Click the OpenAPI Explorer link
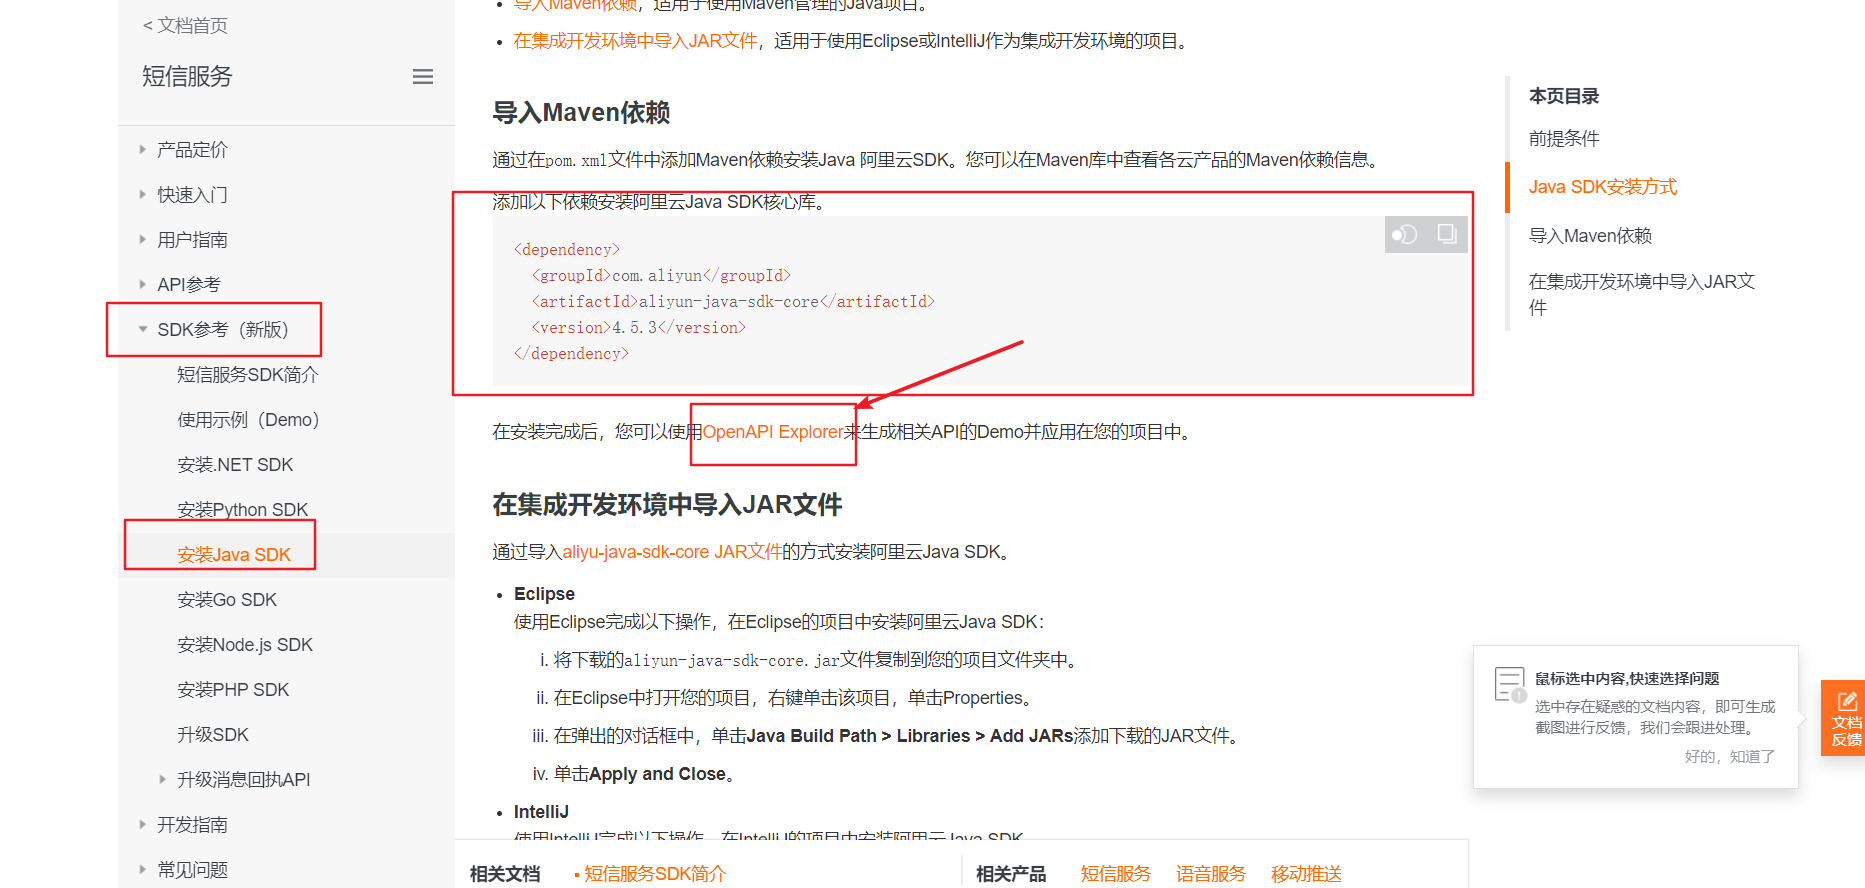 point(773,432)
